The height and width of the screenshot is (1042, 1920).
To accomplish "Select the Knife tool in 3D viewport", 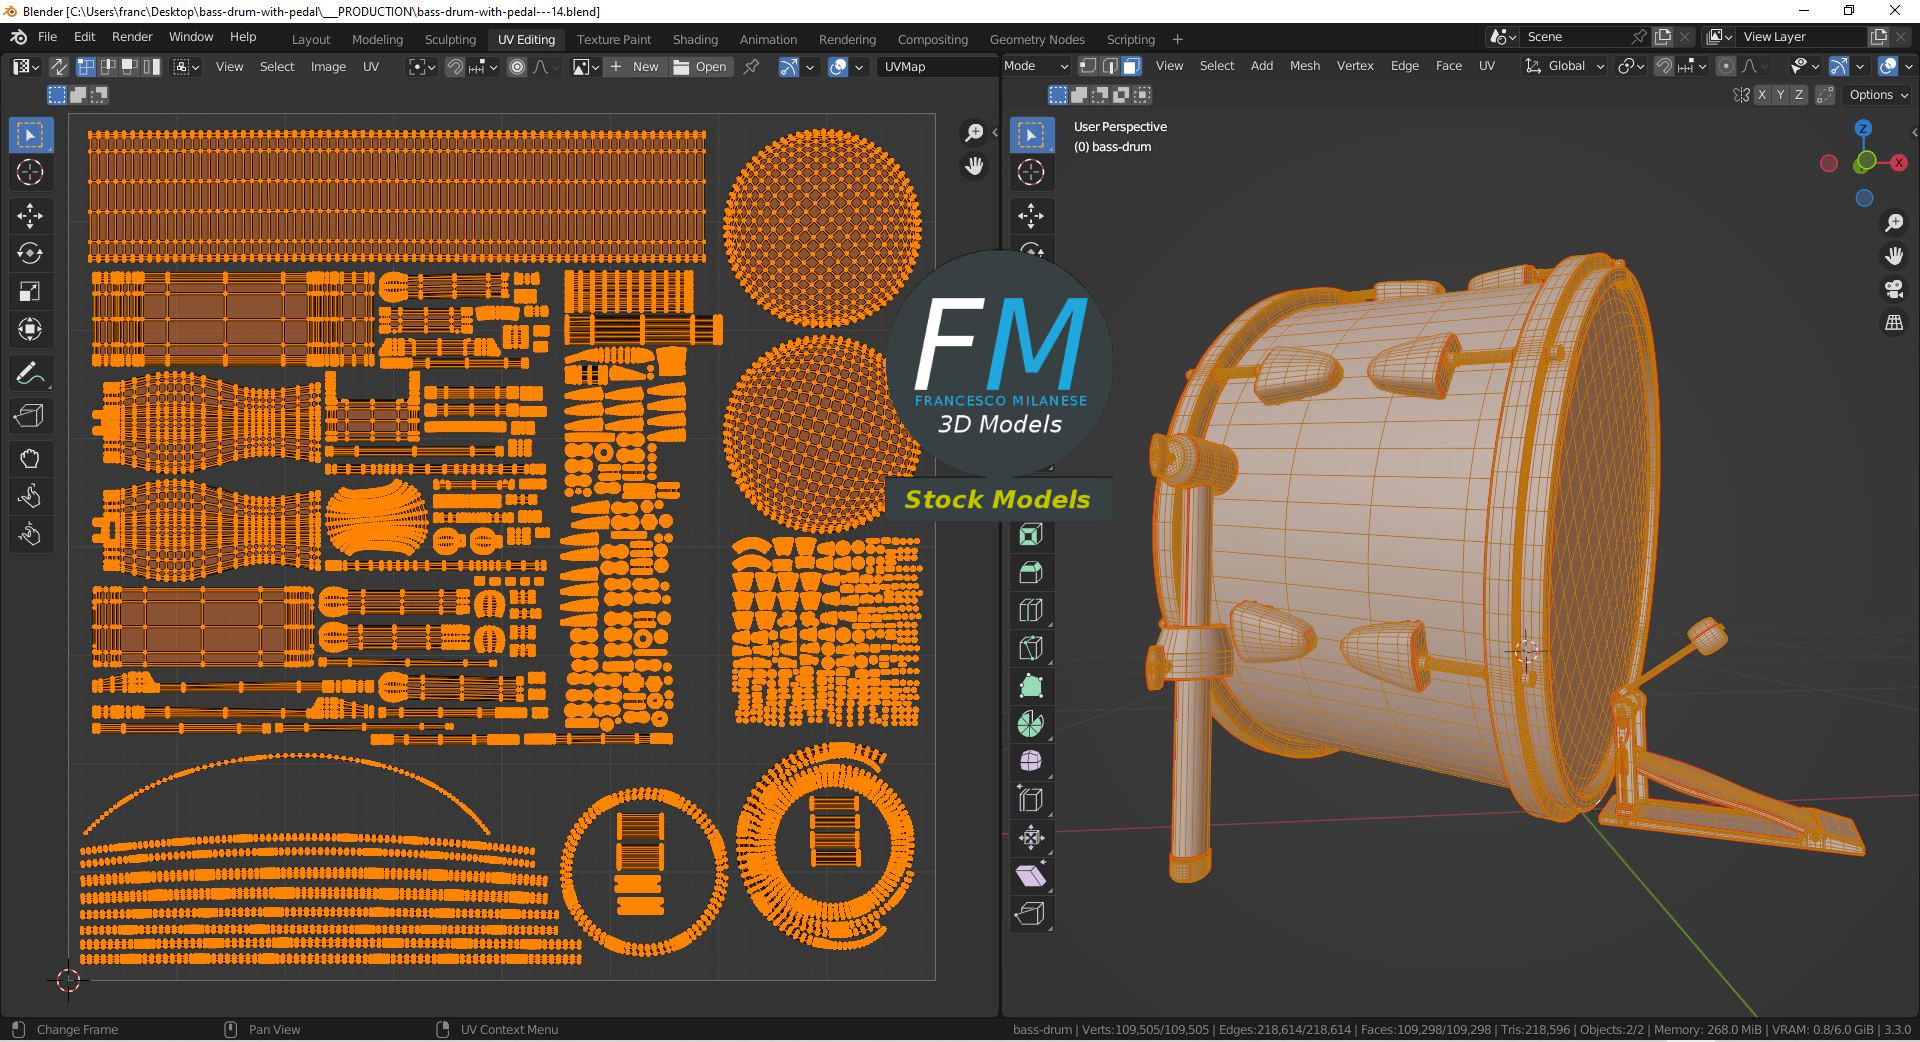I will coord(1031,648).
